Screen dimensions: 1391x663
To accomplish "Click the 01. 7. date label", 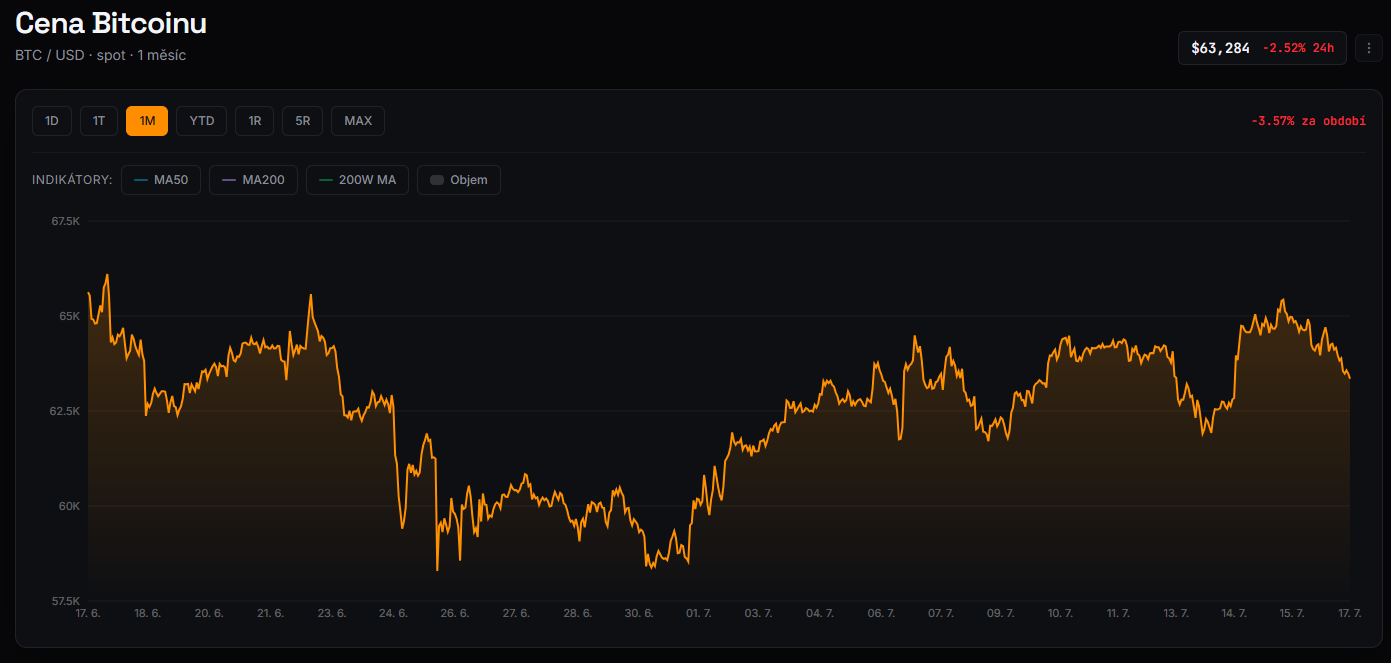I will [698, 613].
